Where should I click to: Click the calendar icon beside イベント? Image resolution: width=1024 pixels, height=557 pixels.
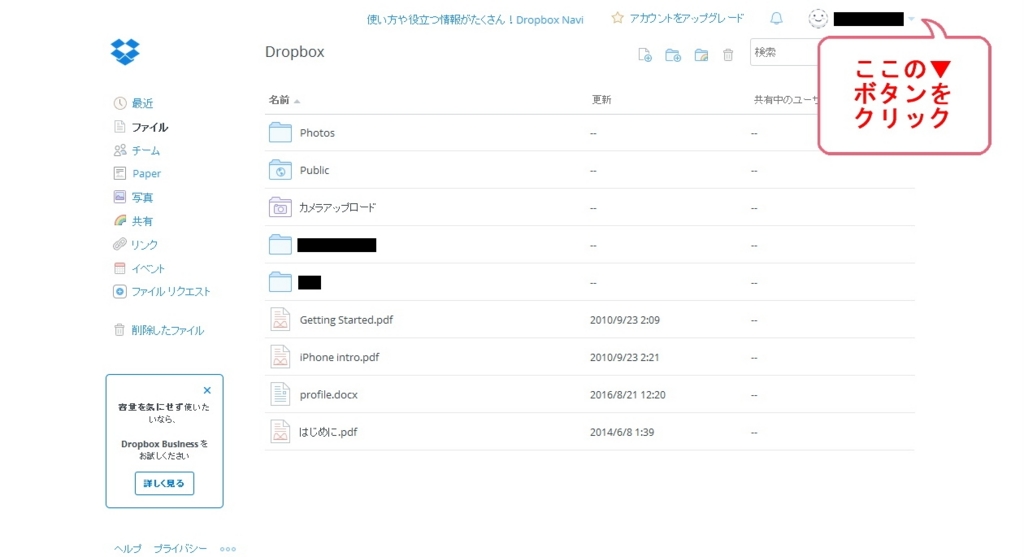pyautogui.click(x=120, y=268)
